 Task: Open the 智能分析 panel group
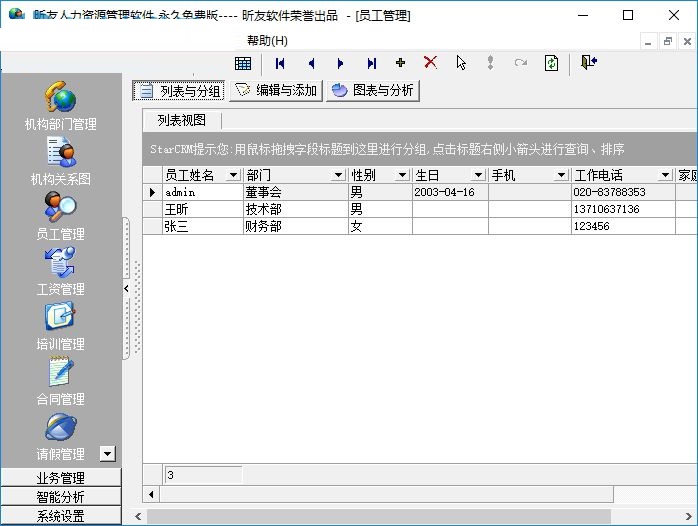click(61, 497)
